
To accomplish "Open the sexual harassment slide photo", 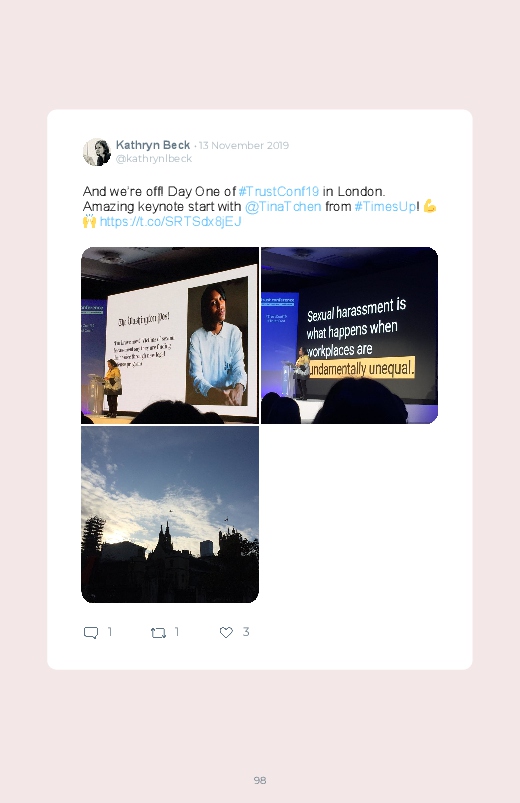I will pos(349,335).
